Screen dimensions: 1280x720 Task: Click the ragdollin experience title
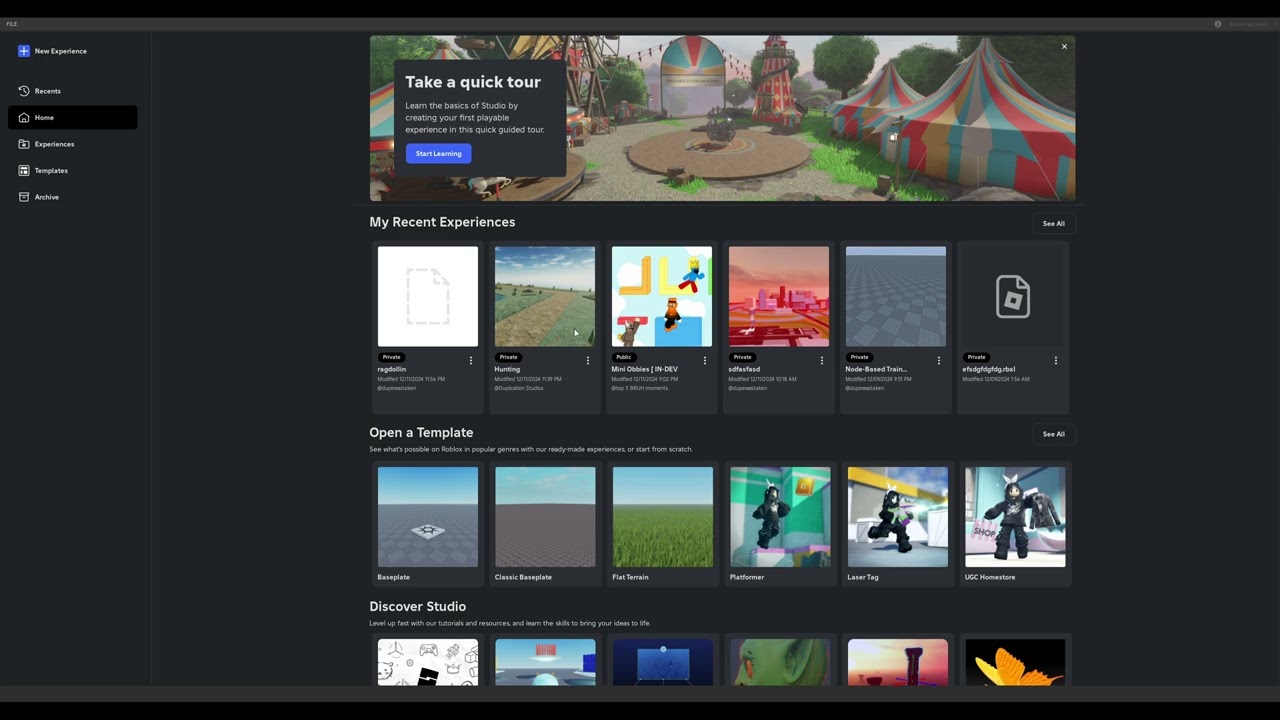pos(392,369)
